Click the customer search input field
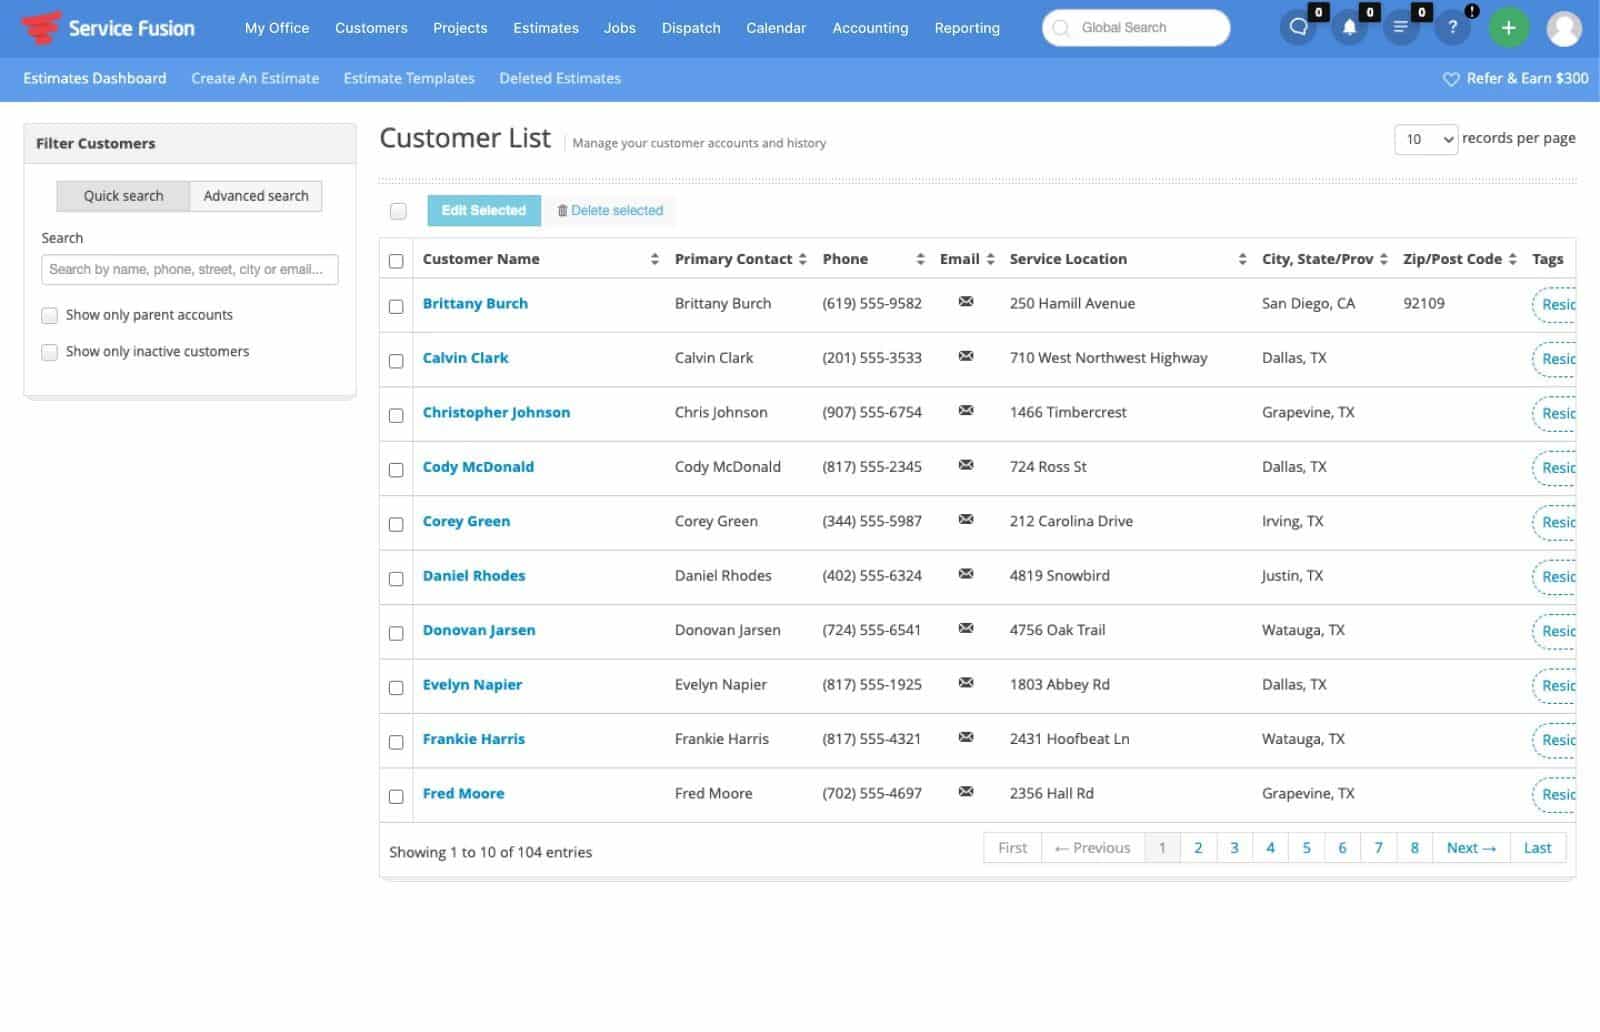This screenshot has width=1600, height=1032. tap(189, 268)
